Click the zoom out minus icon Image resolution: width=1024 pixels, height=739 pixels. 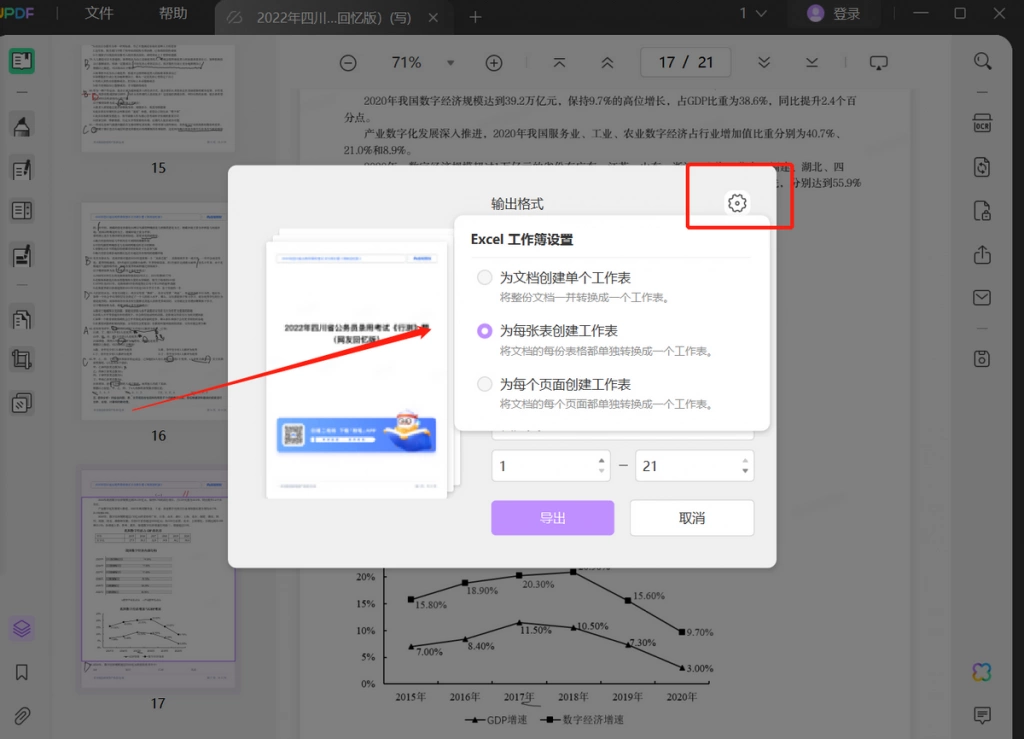tap(348, 63)
